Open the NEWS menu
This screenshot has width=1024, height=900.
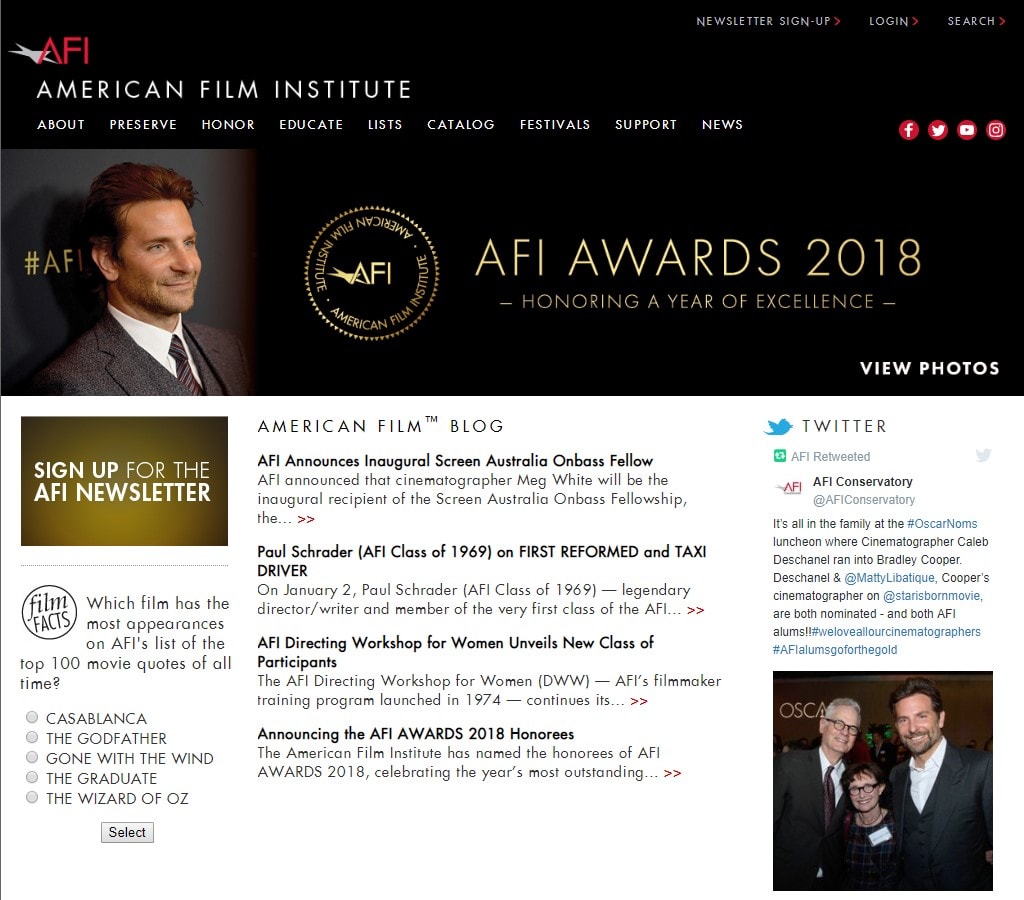[x=722, y=125]
